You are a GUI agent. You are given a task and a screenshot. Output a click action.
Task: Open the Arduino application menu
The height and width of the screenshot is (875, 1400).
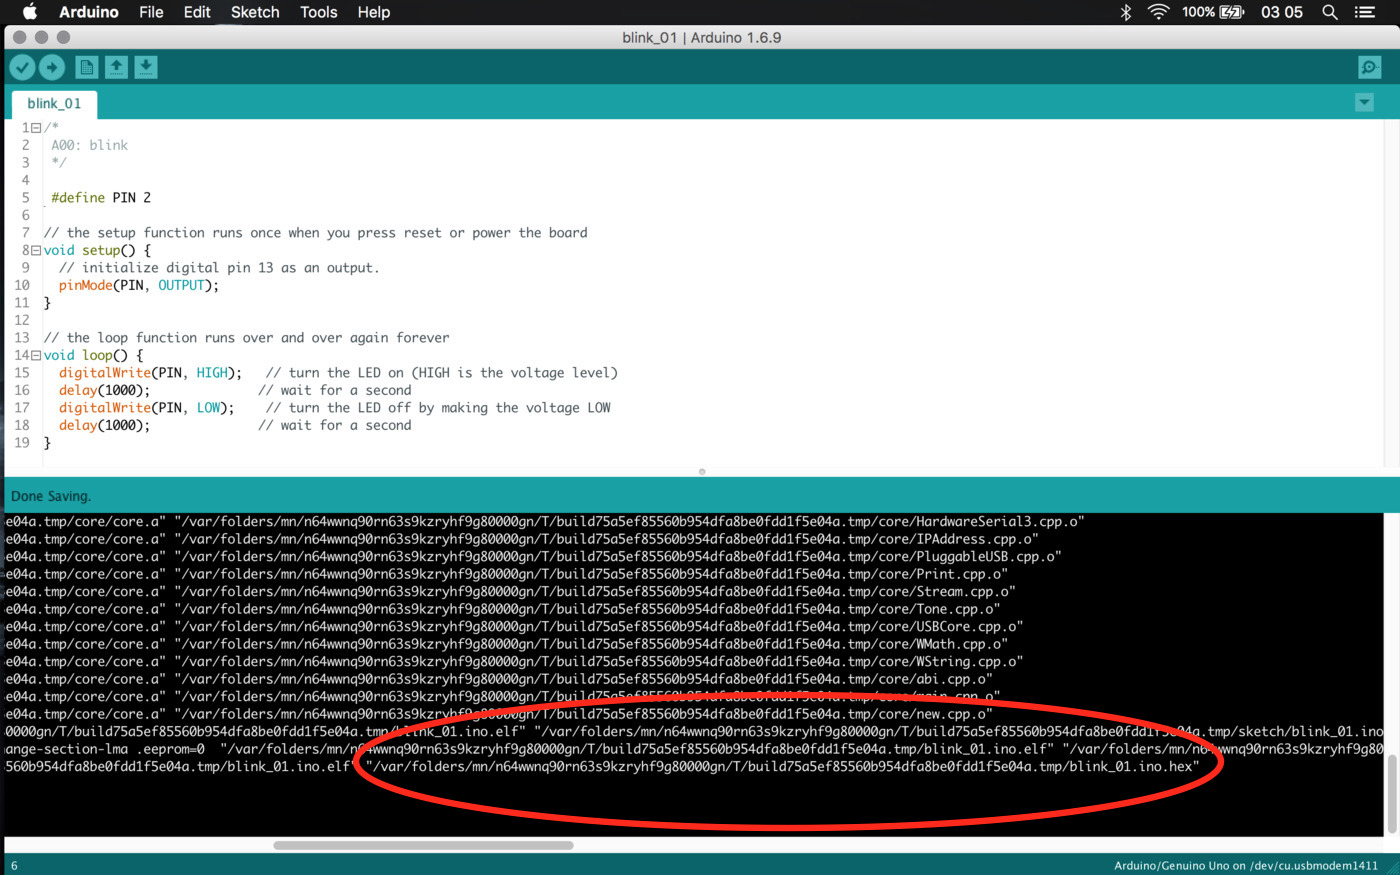[x=89, y=12]
